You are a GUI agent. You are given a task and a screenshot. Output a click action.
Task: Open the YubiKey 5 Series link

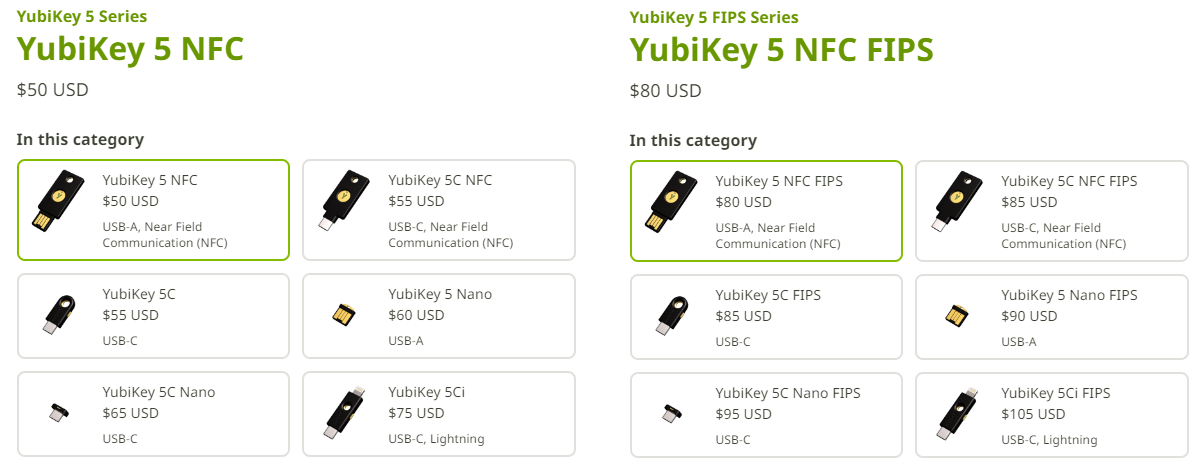pyautogui.click(x=82, y=17)
